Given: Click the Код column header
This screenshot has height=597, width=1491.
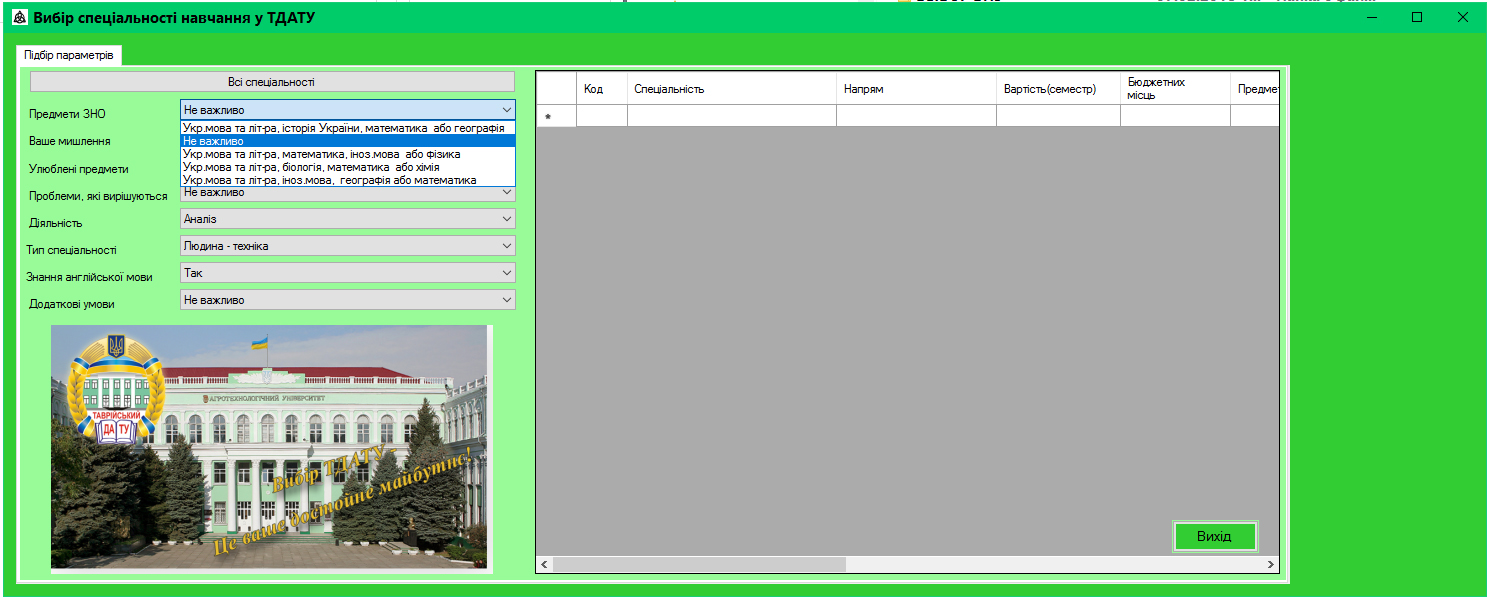Looking at the screenshot, I should click(x=602, y=89).
